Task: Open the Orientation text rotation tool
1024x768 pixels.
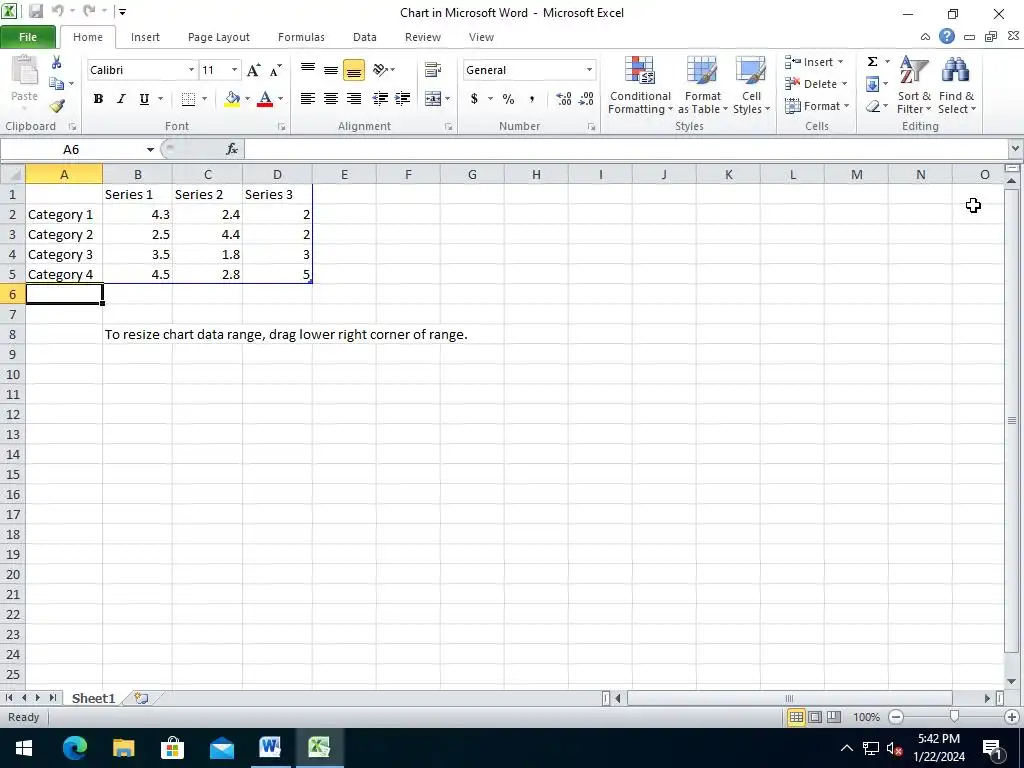Action: [x=383, y=69]
